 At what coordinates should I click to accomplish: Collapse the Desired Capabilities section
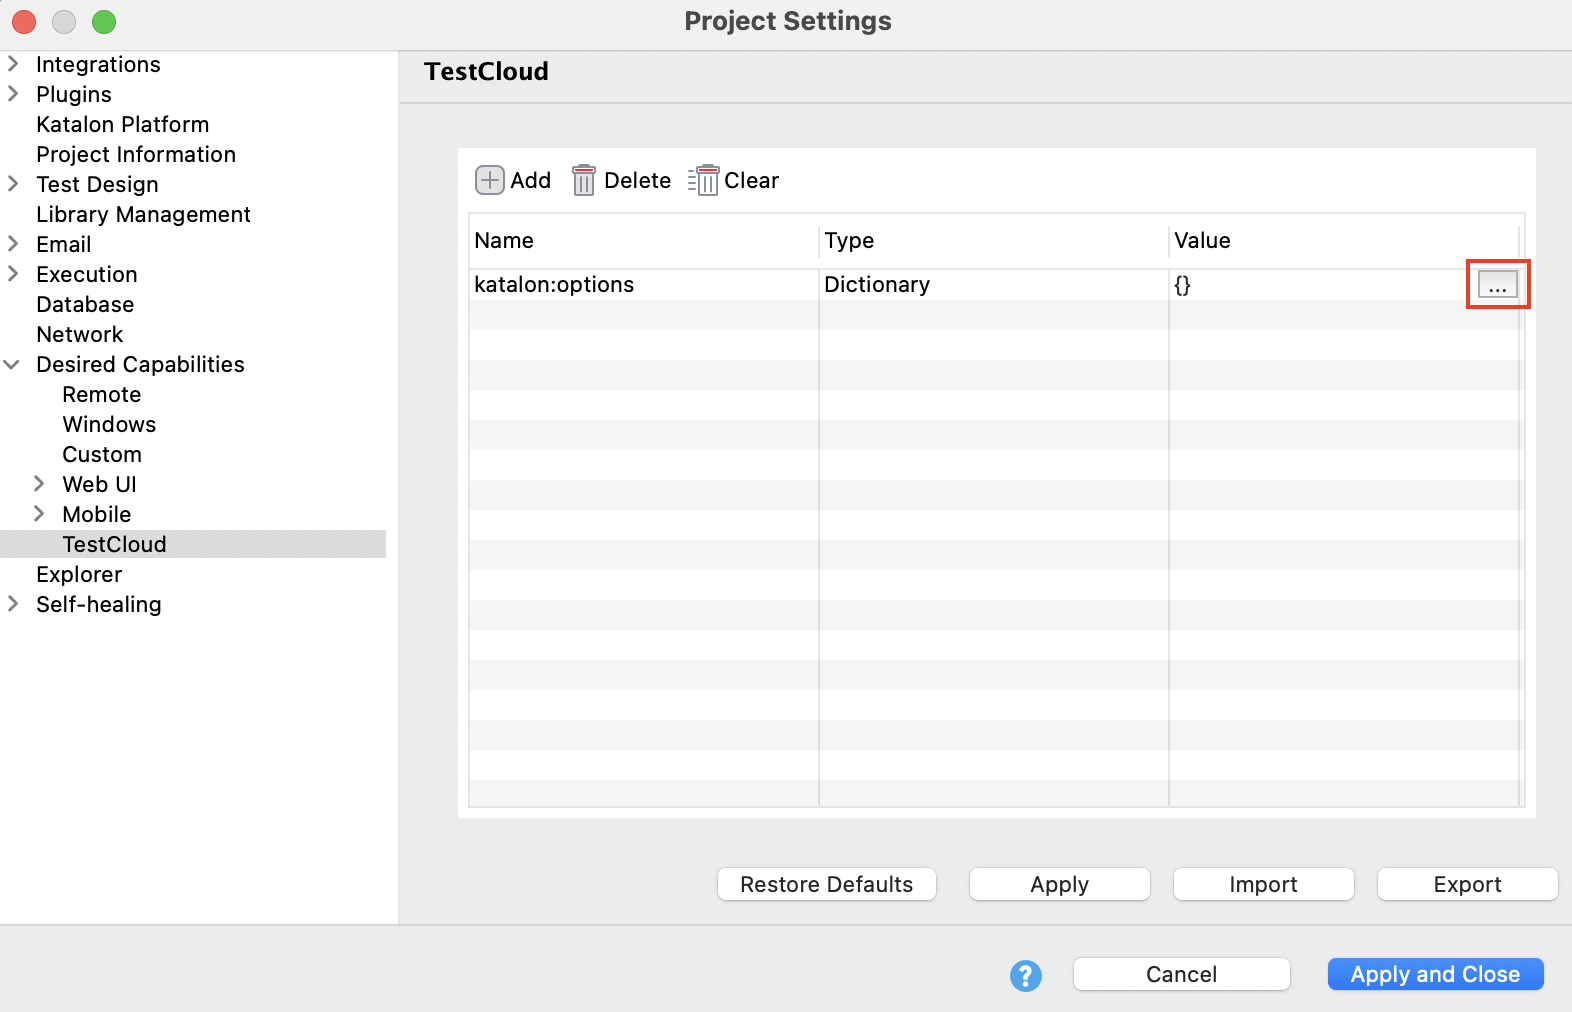click(13, 365)
